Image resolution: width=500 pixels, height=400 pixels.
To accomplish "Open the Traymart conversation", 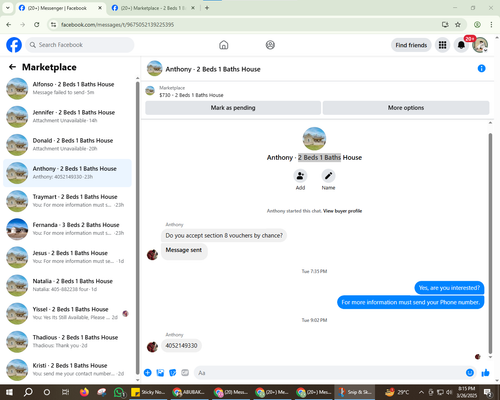I will 67,201.
